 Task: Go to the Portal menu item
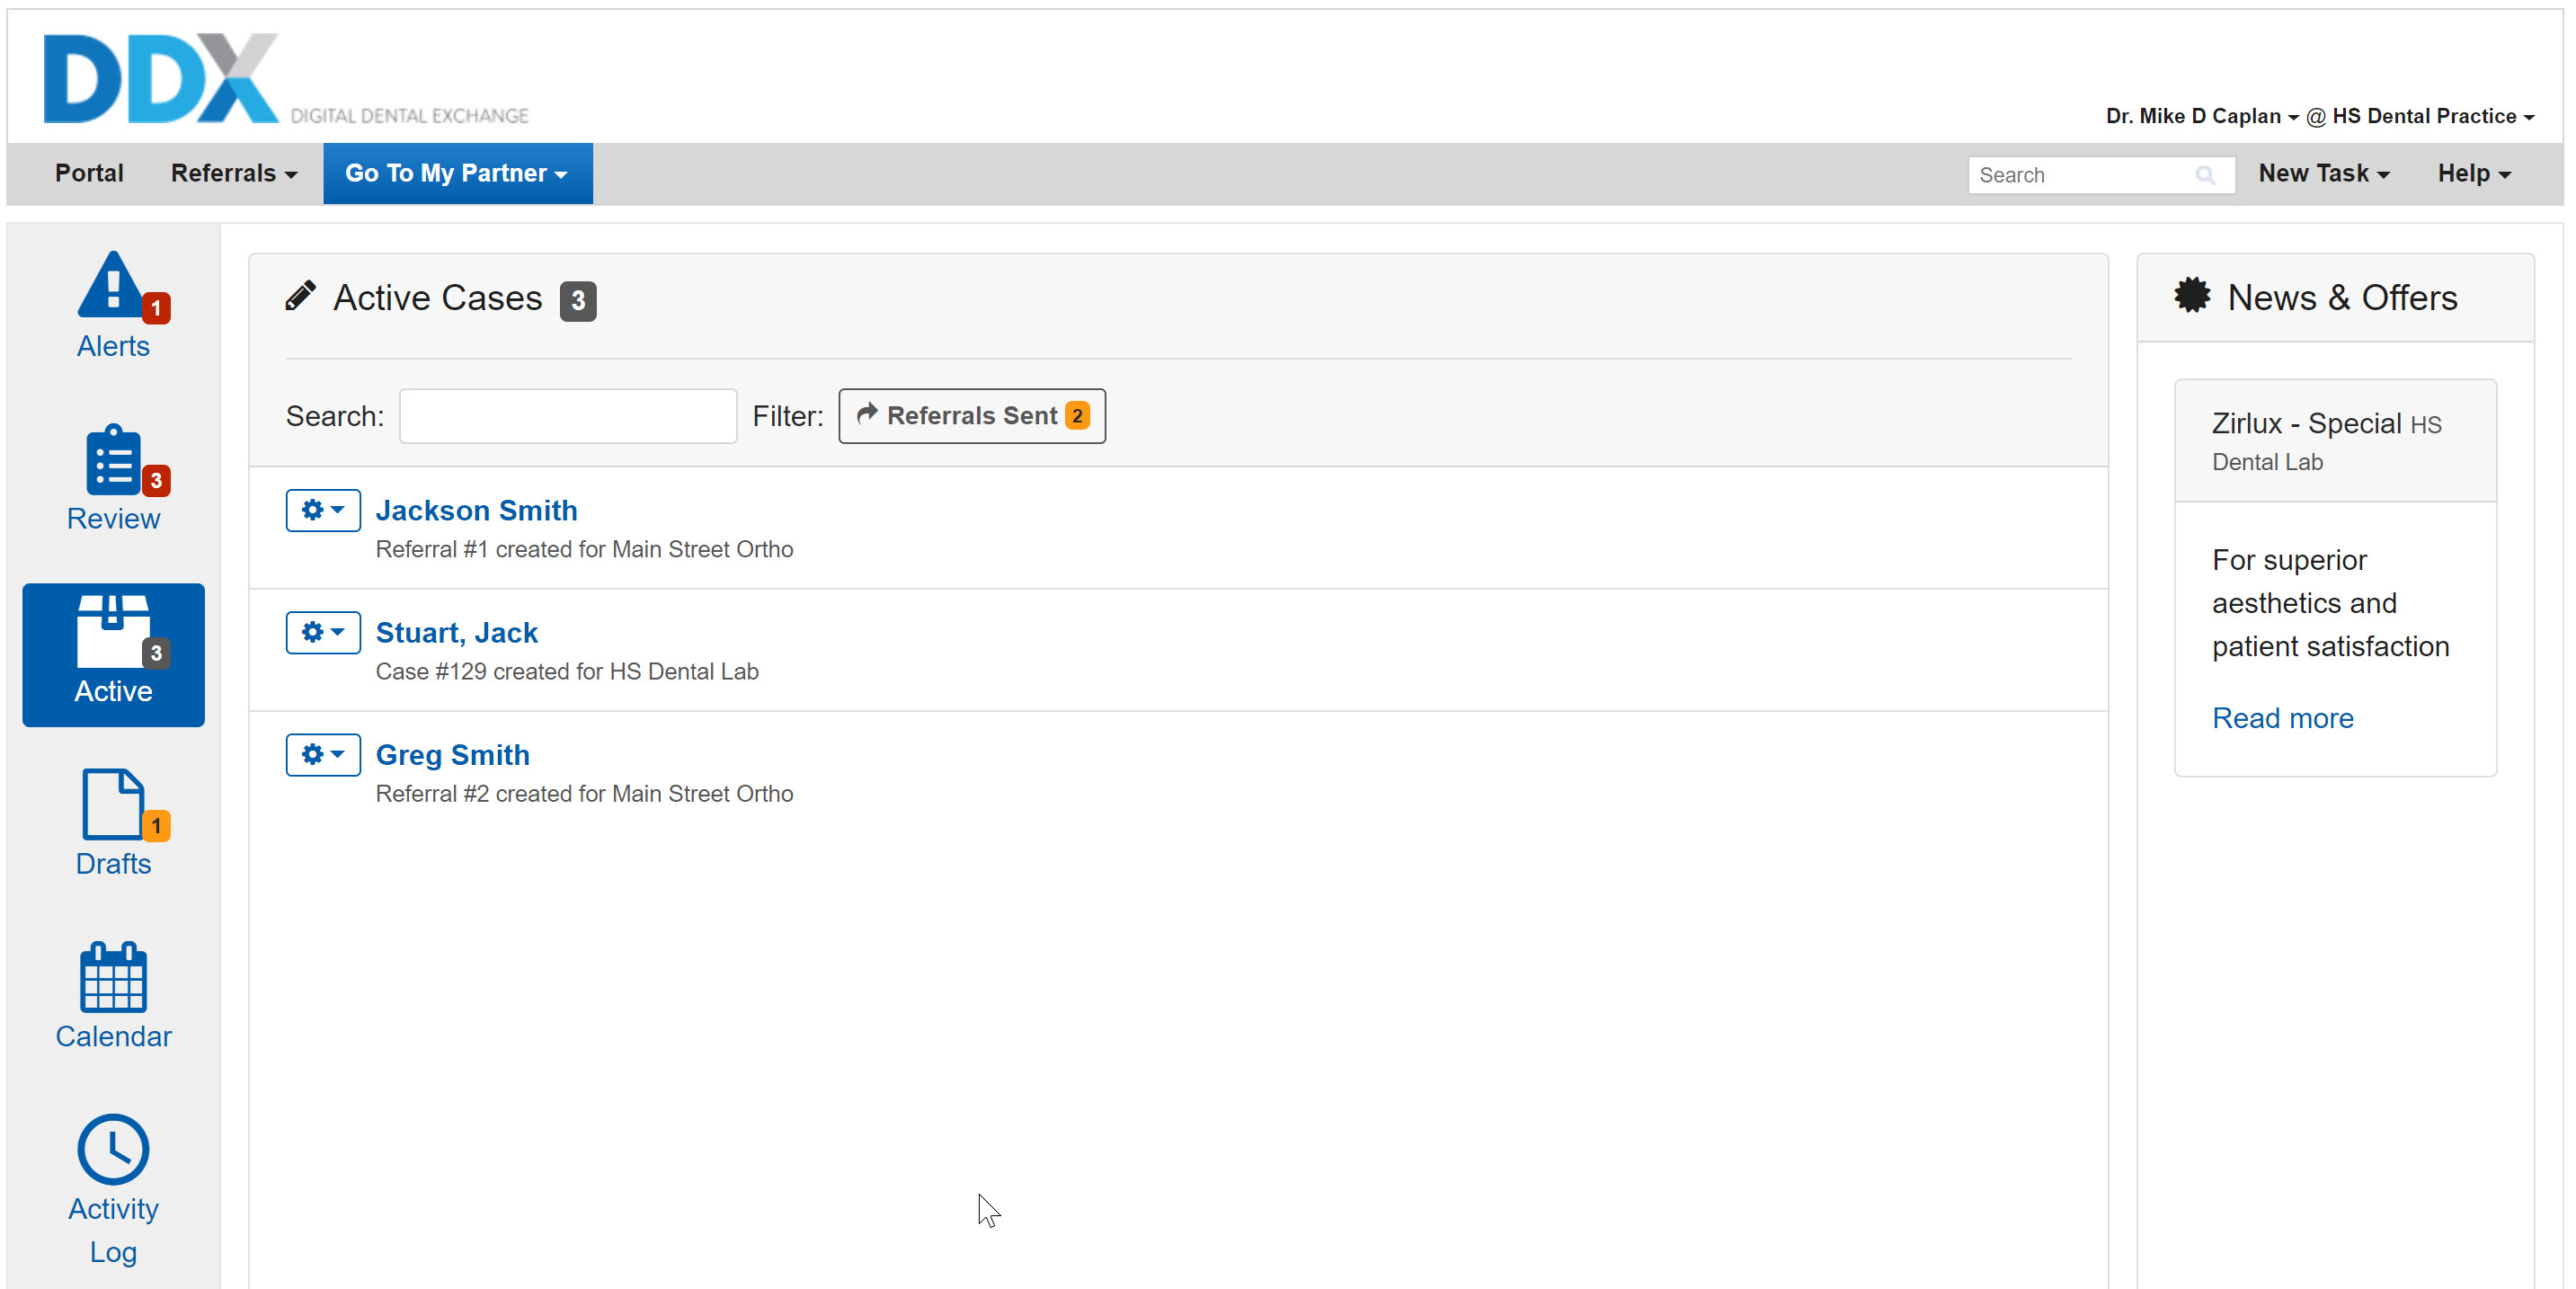(89, 173)
